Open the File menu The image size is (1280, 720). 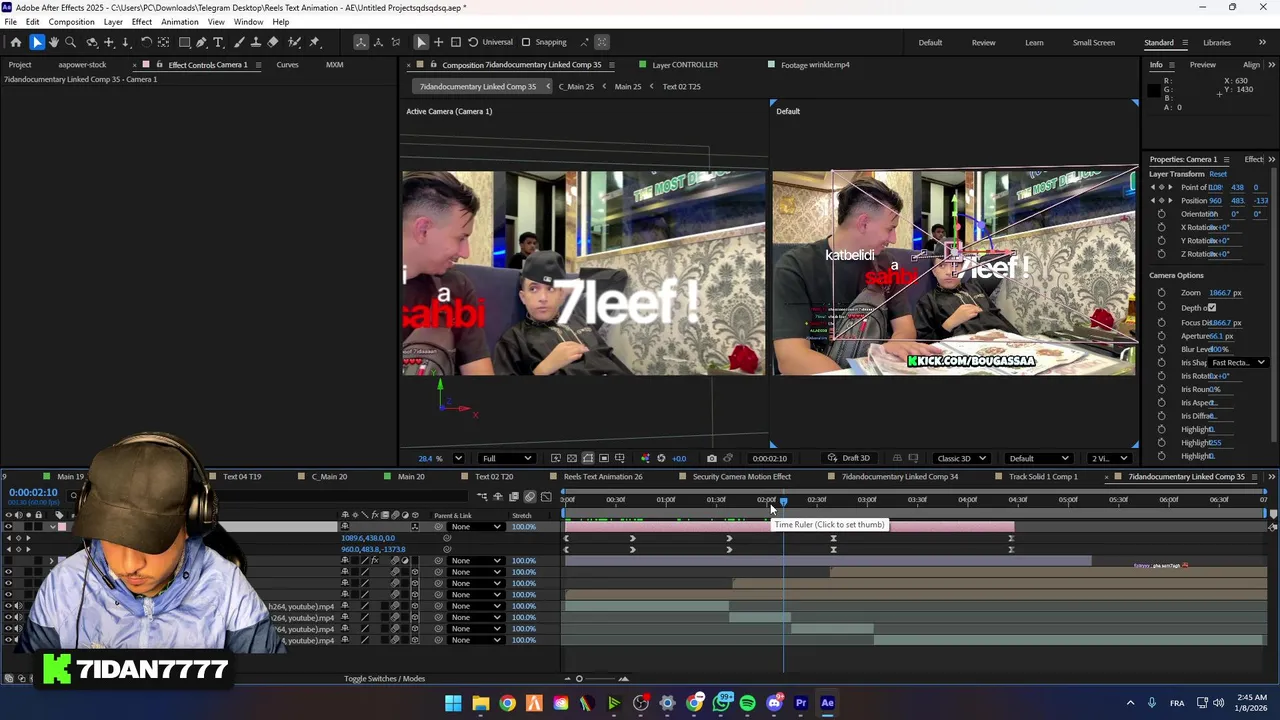(10, 22)
